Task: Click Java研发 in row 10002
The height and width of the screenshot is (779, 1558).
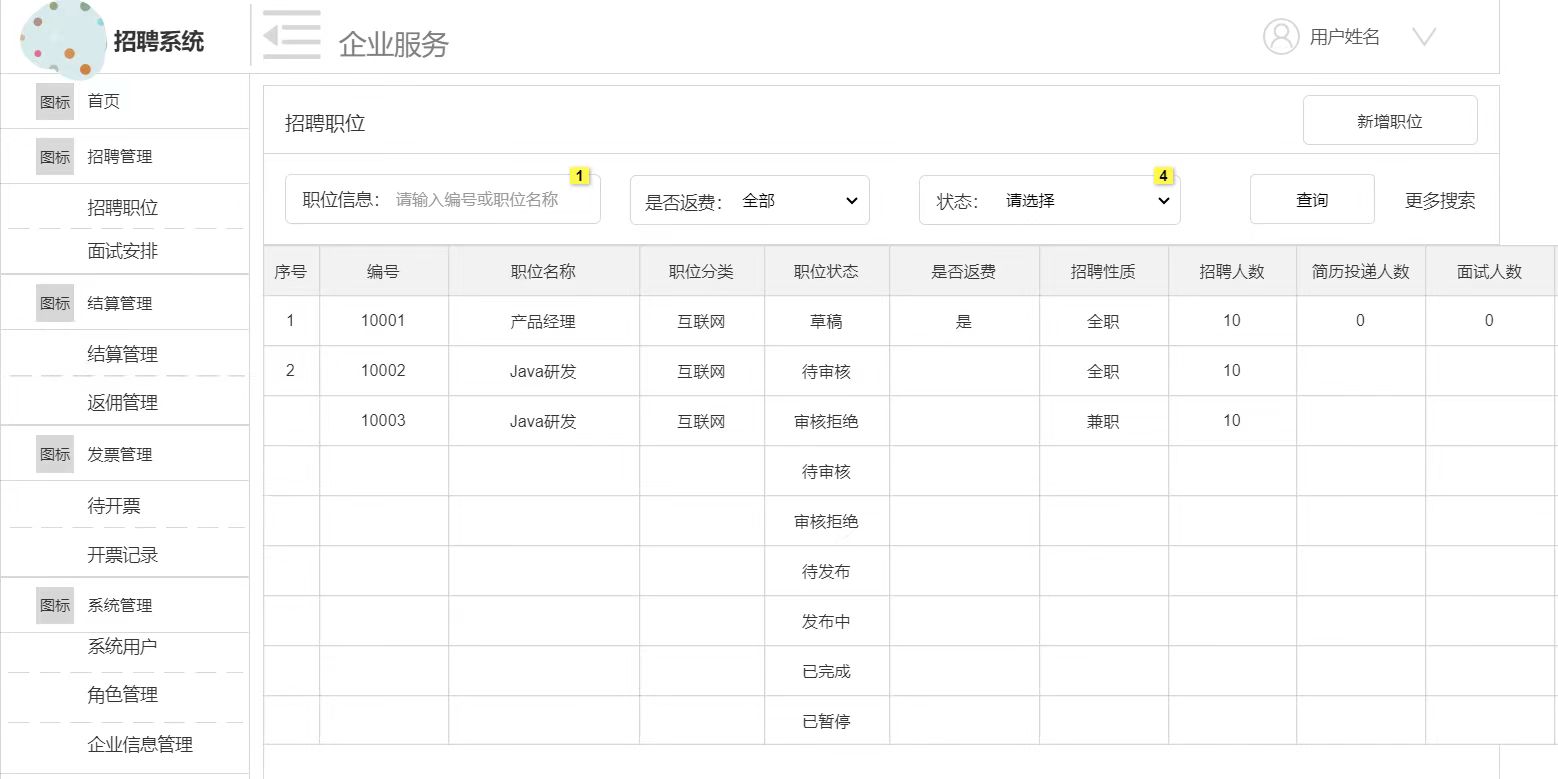Action: pos(543,371)
